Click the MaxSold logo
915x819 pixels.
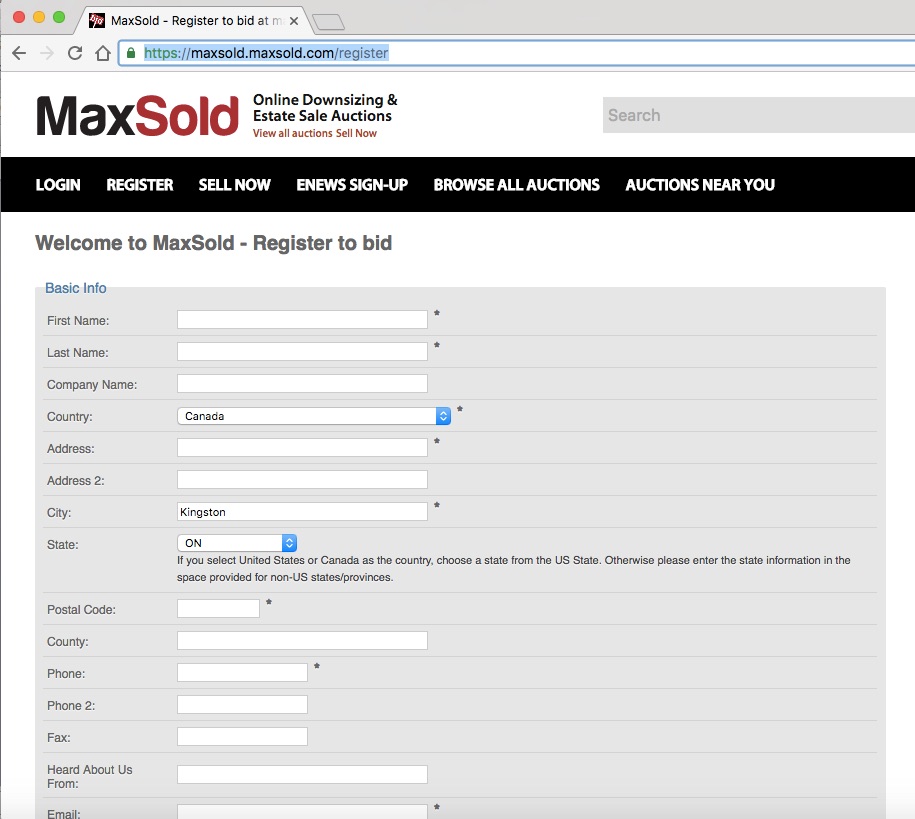pos(138,116)
